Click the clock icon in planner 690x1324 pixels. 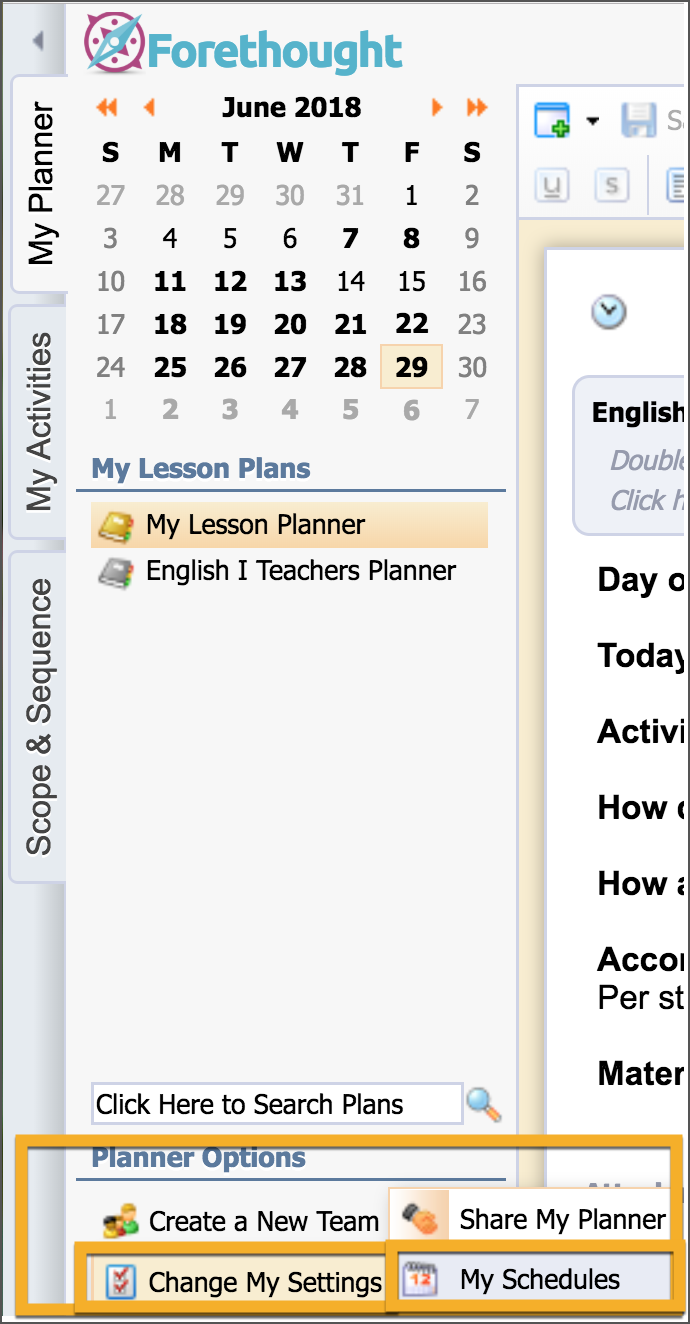(608, 312)
